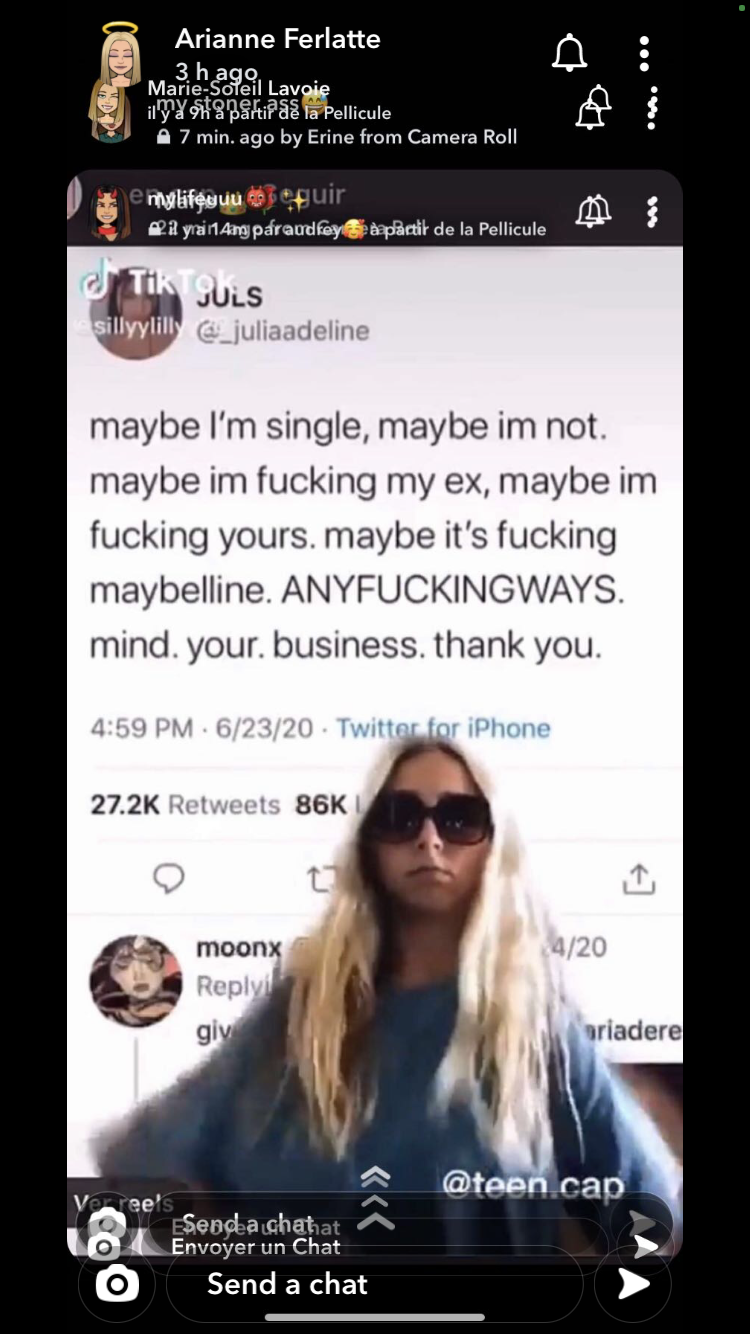Tap the white send arrow button at bottom

coord(632,1284)
